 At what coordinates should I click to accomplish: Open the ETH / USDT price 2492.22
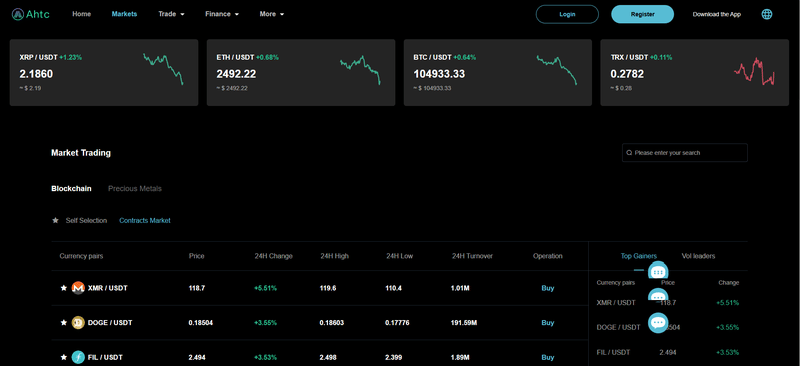[236, 74]
